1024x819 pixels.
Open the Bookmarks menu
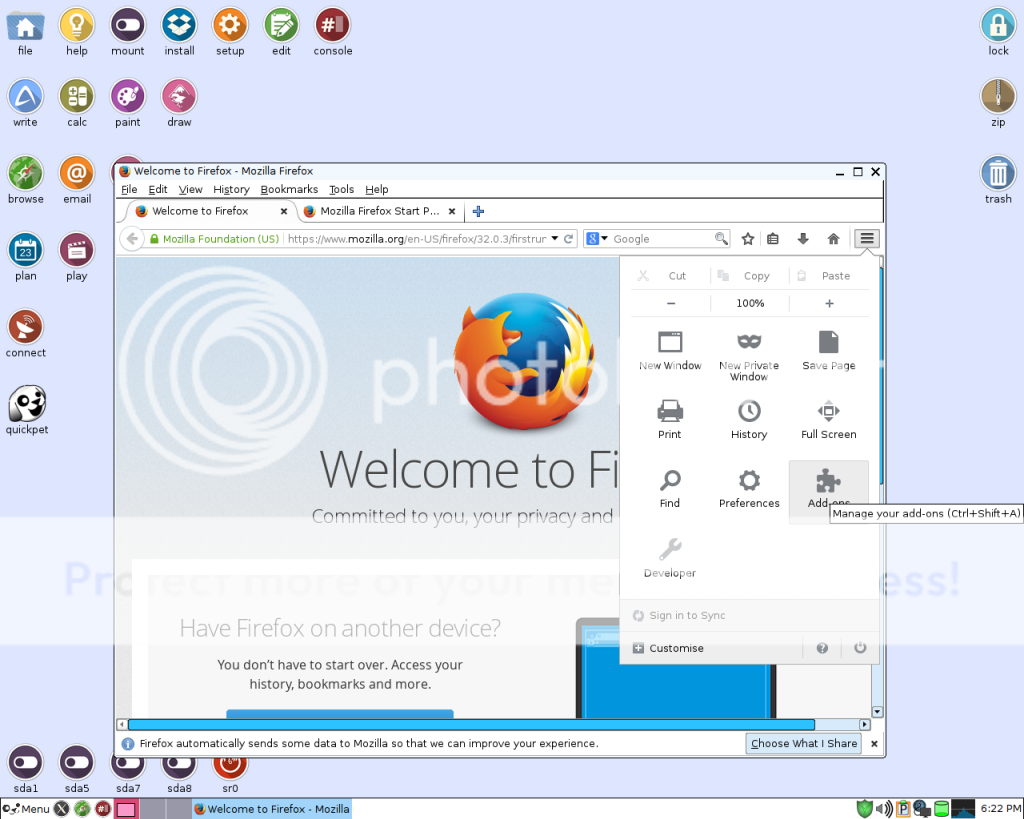(x=289, y=189)
